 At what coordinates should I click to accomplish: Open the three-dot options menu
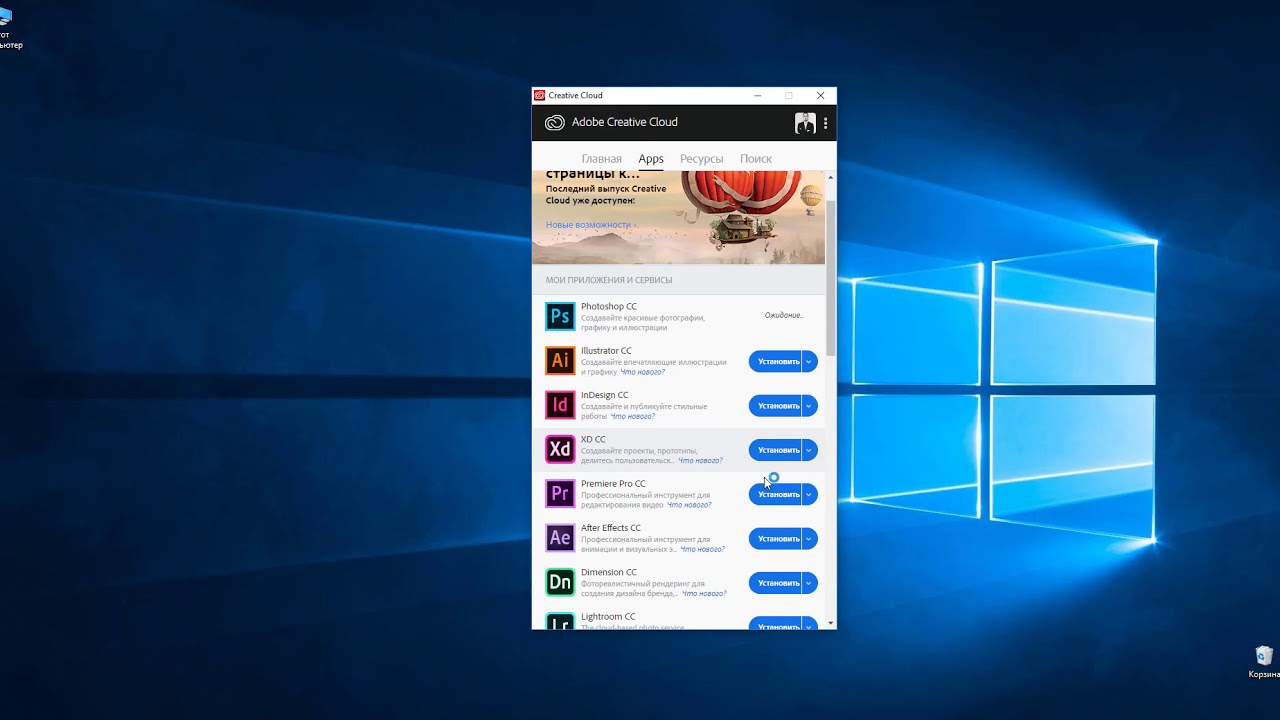(x=825, y=123)
